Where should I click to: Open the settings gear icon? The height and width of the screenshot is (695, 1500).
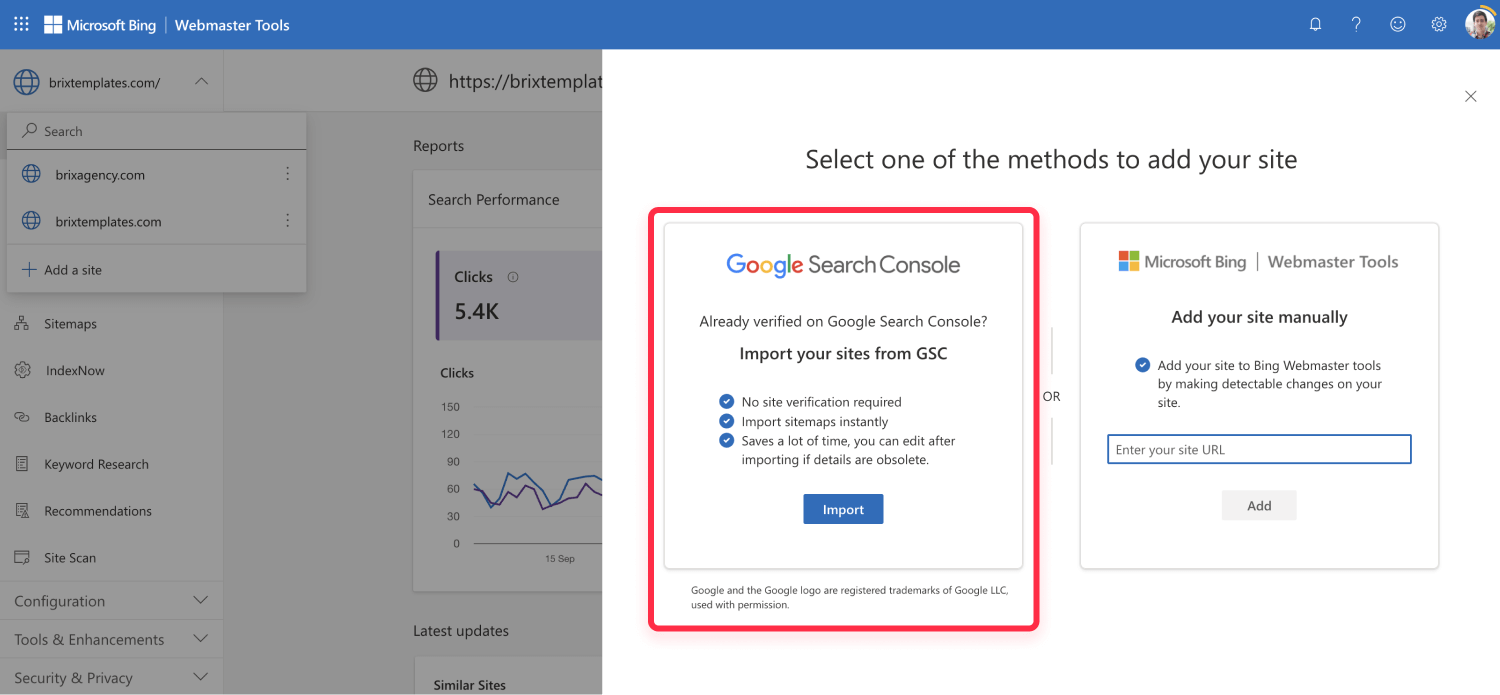(x=1438, y=24)
